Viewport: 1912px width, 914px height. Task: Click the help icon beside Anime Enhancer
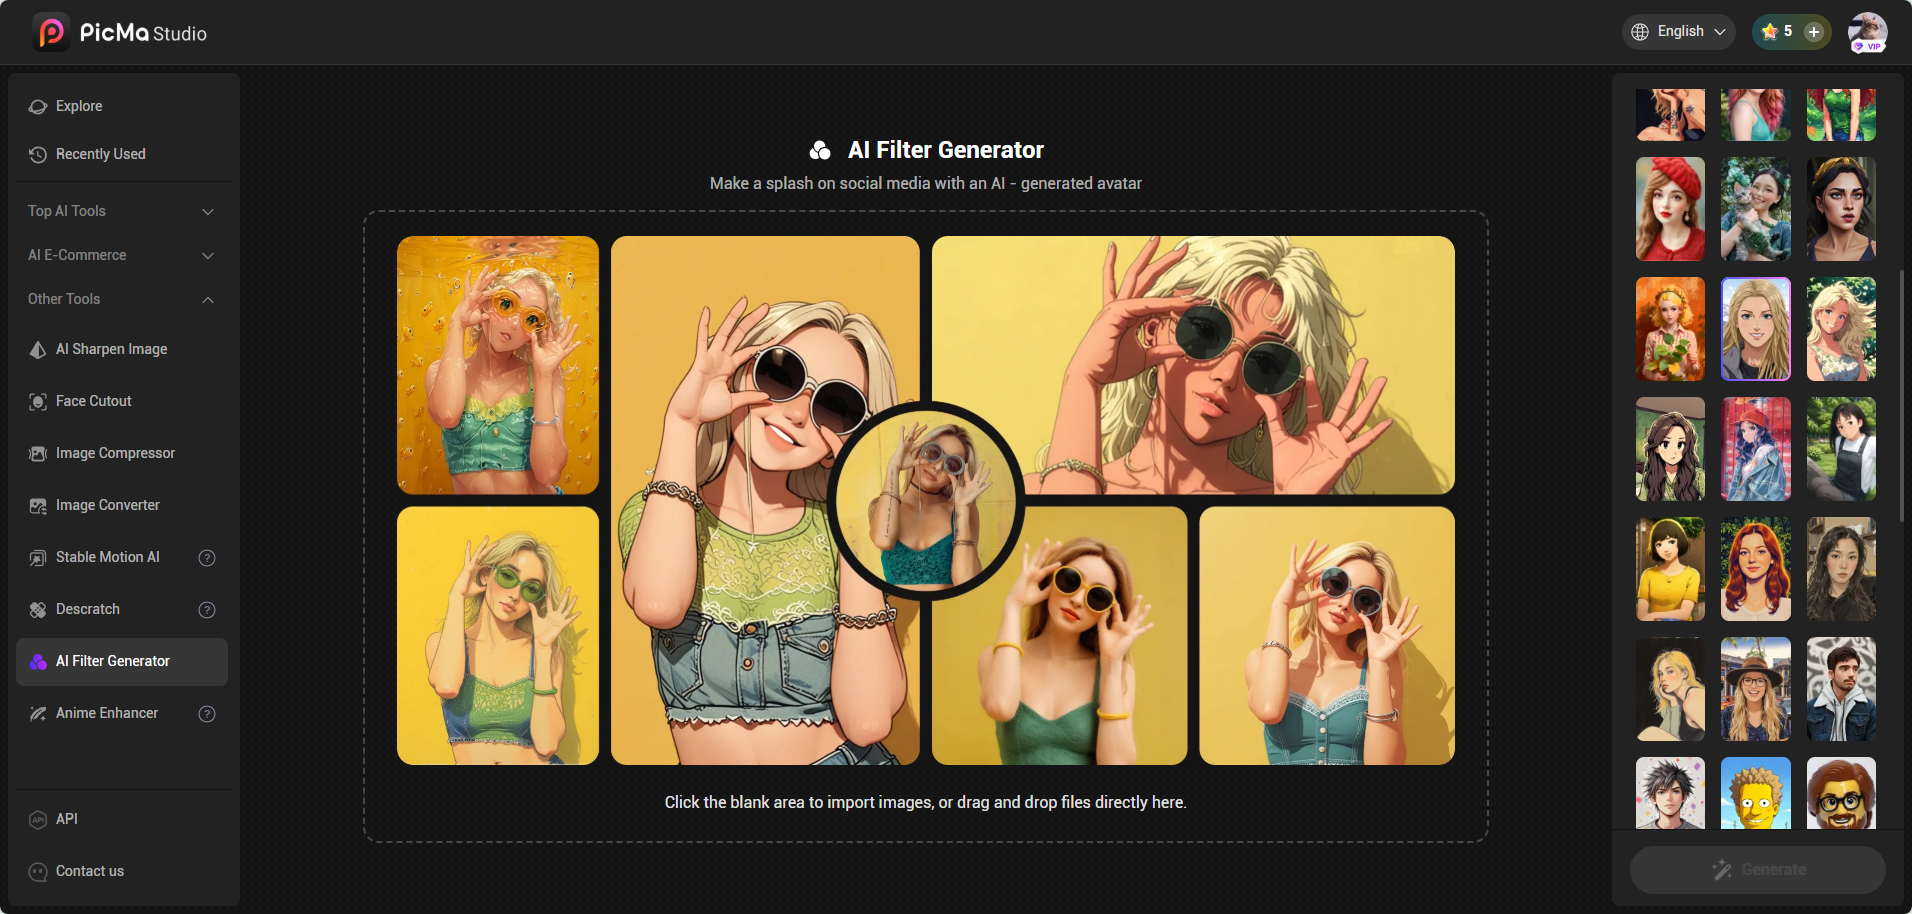(x=207, y=714)
